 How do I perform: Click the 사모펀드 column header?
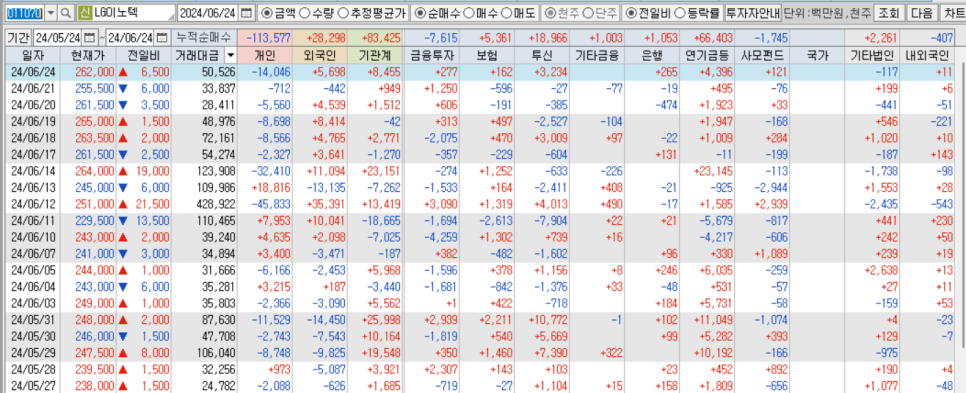(x=763, y=55)
